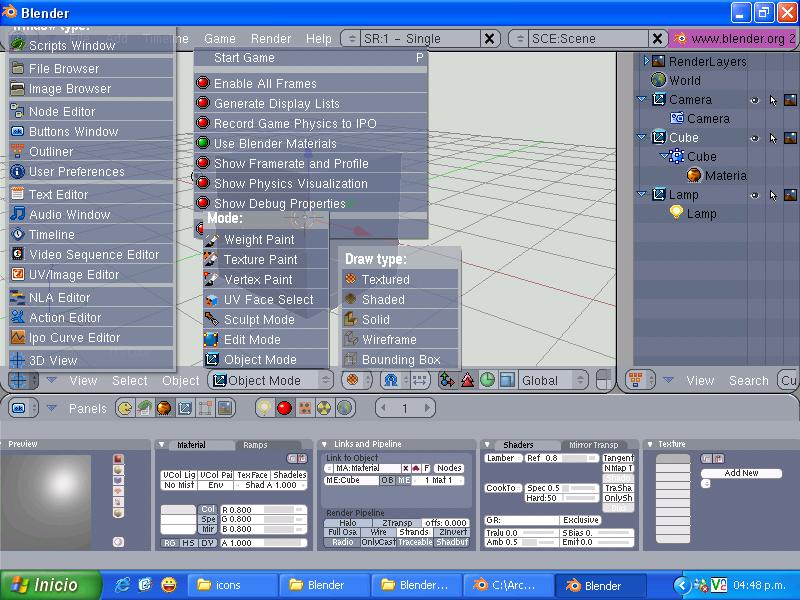Pick Buttons Window from window type list

pos(91,132)
